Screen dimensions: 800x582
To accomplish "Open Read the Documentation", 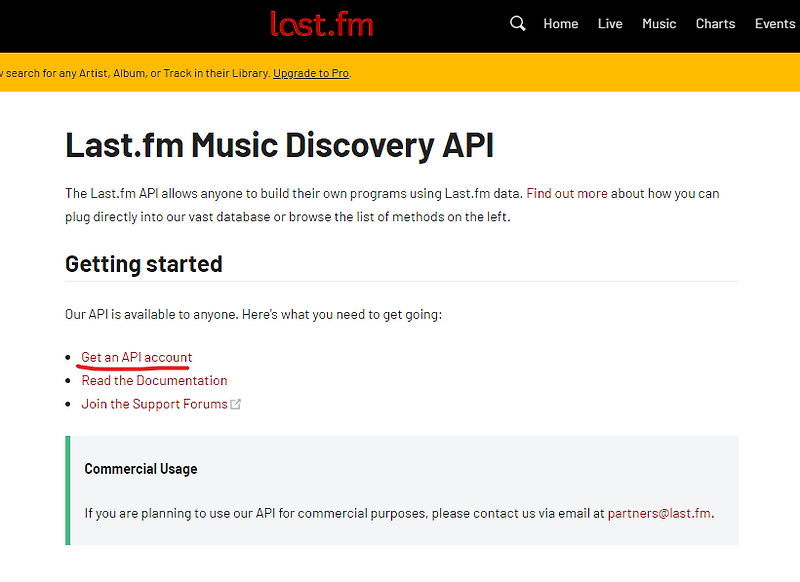I will [154, 380].
